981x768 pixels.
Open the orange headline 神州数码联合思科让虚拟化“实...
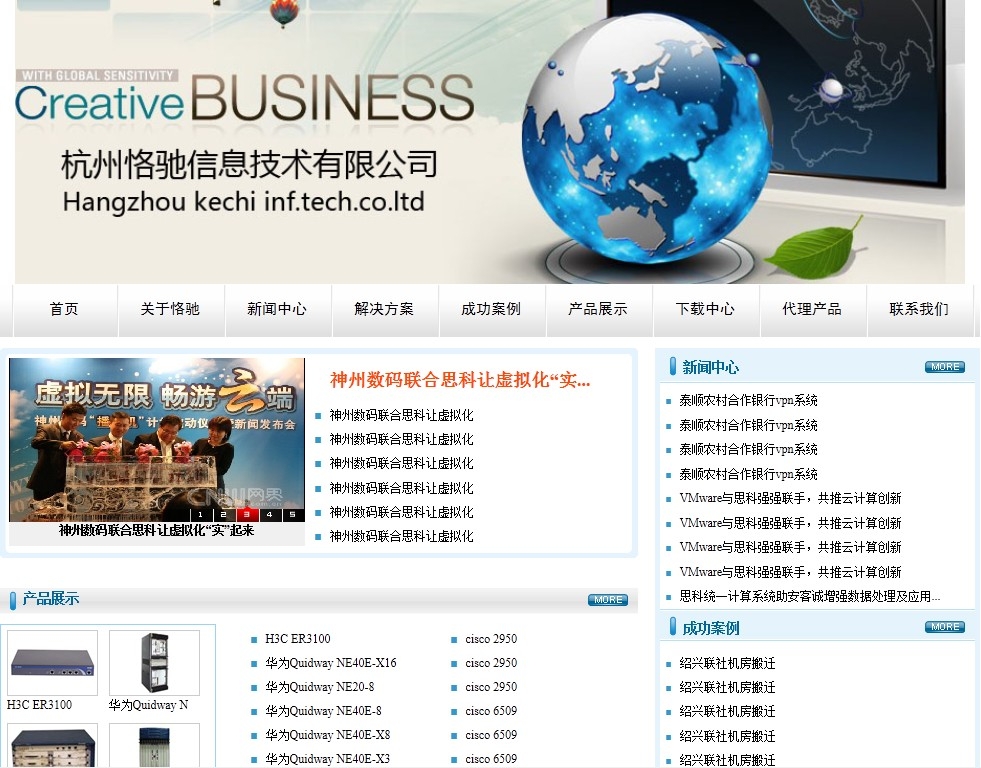(460, 380)
